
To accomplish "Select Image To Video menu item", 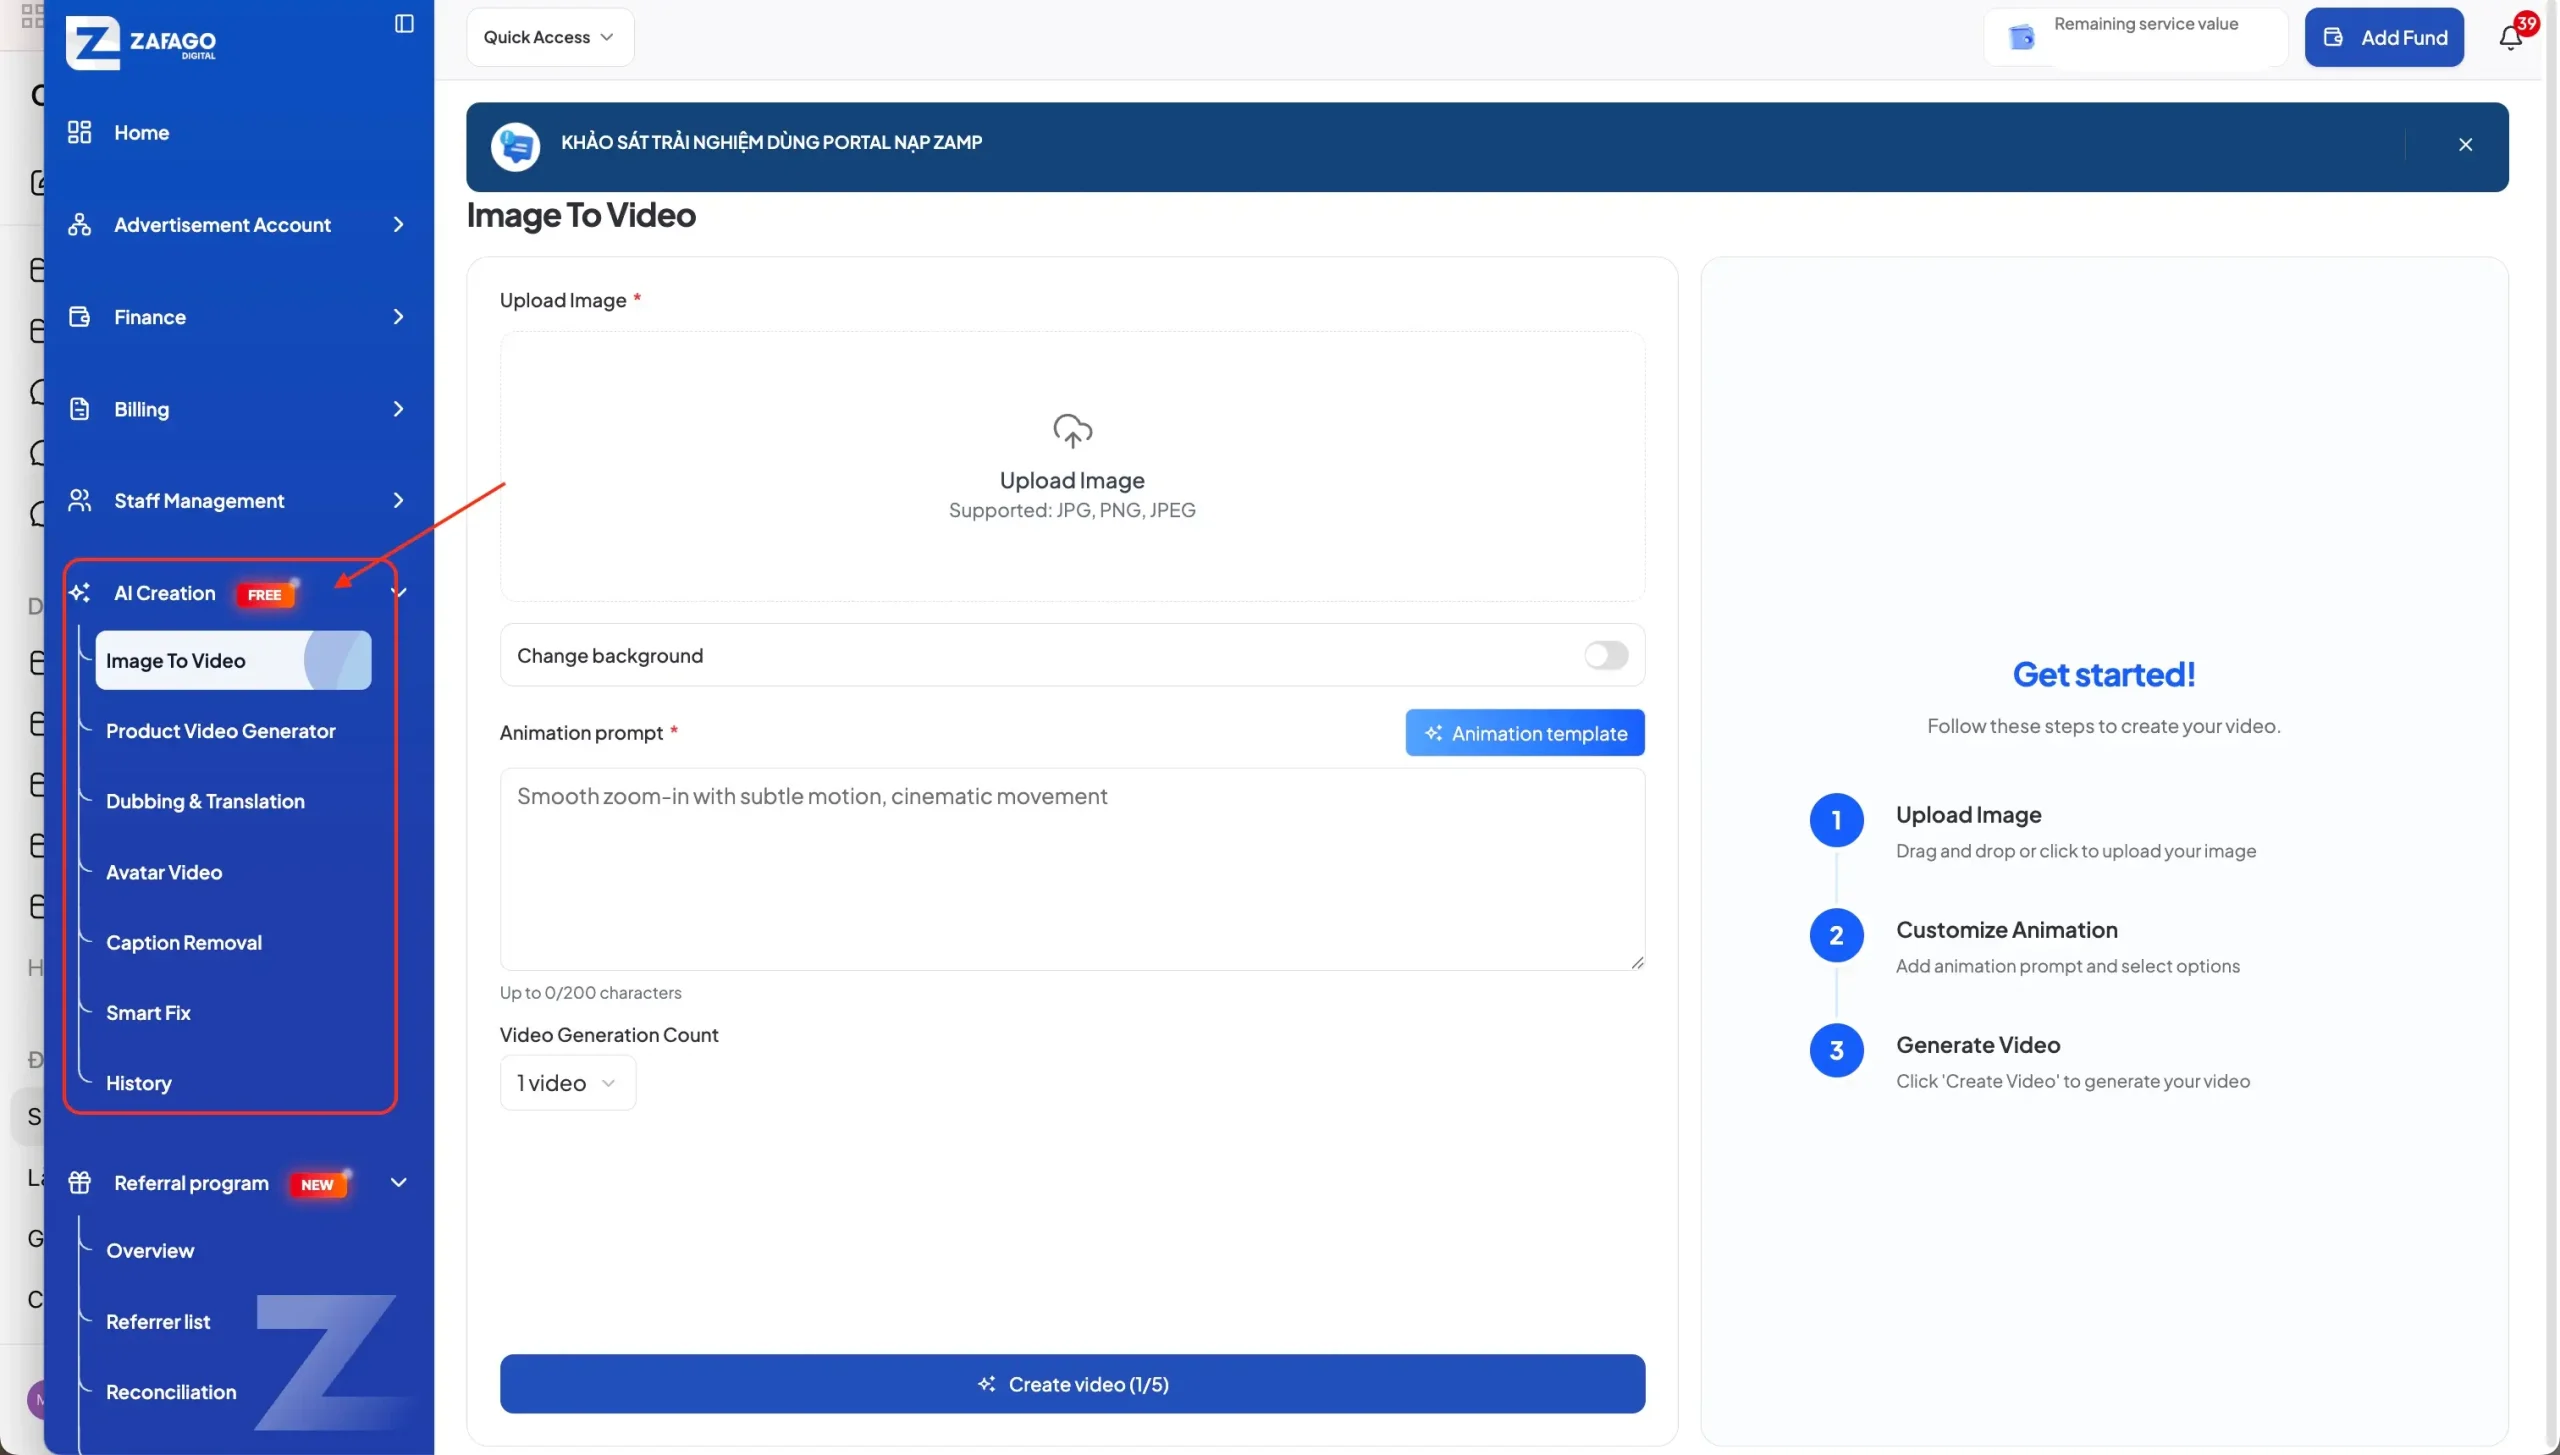I will [x=233, y=660].
